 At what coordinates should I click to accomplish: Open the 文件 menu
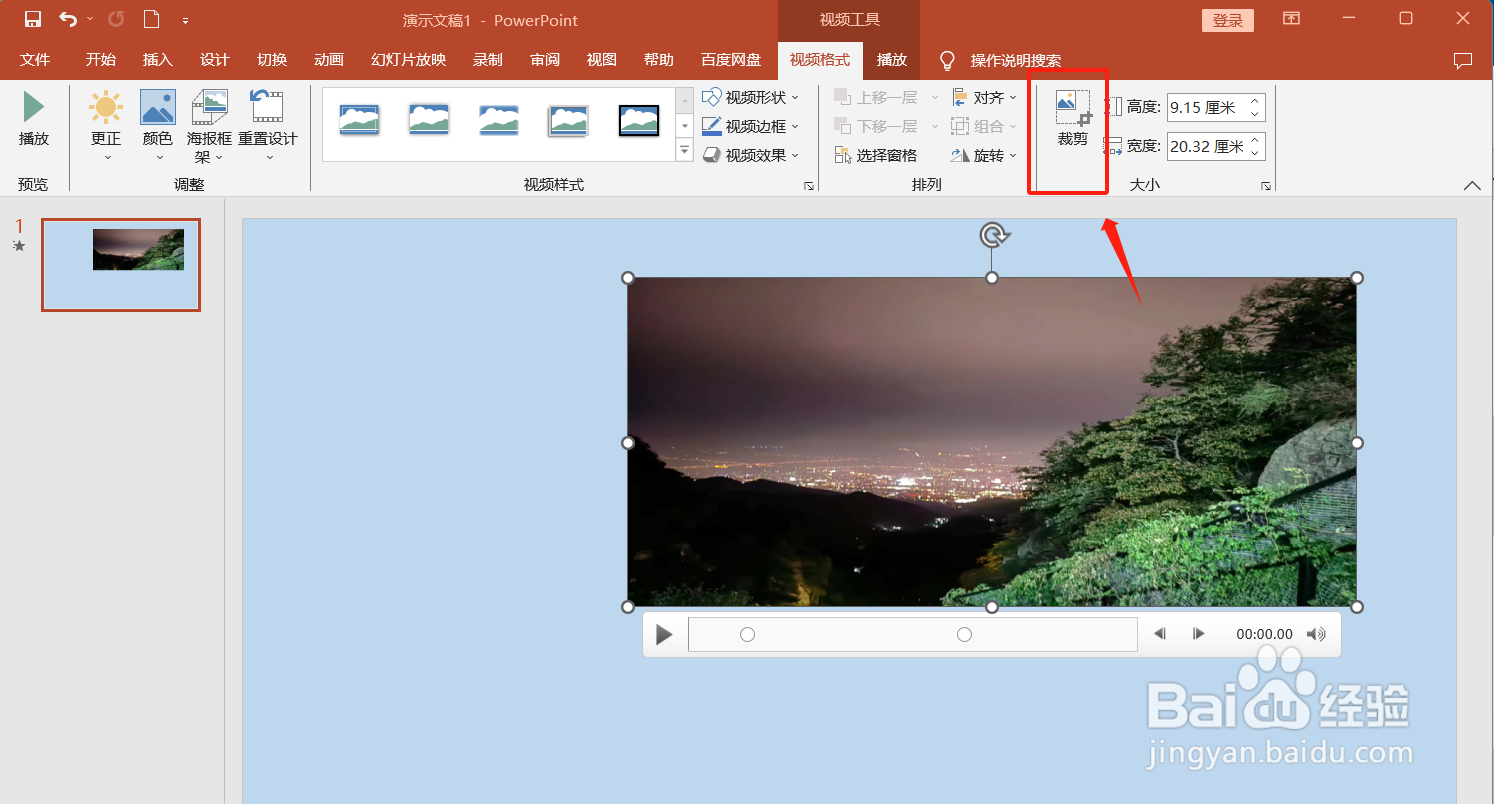click(x=35, y=60)
